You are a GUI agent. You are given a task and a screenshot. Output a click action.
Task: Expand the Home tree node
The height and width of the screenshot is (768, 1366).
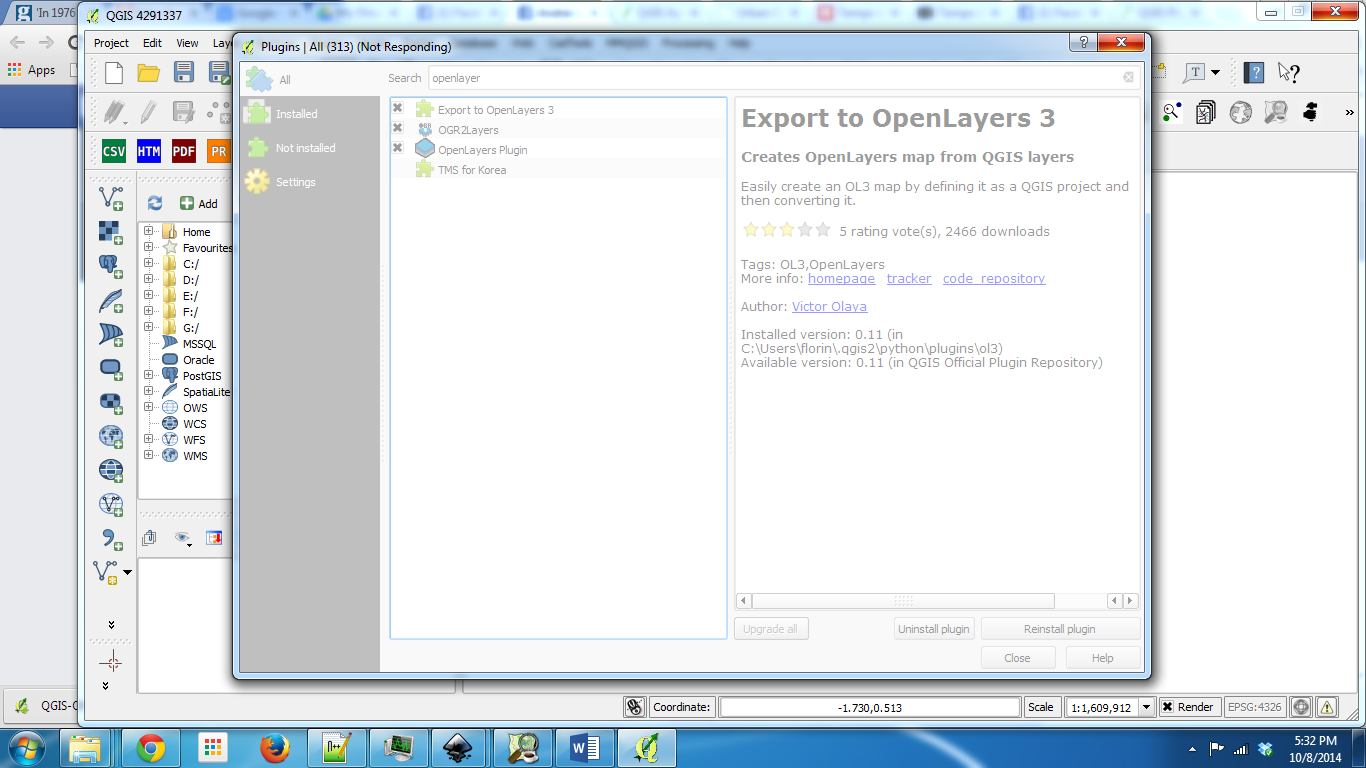pyautogui.click(x=149, y=231)
